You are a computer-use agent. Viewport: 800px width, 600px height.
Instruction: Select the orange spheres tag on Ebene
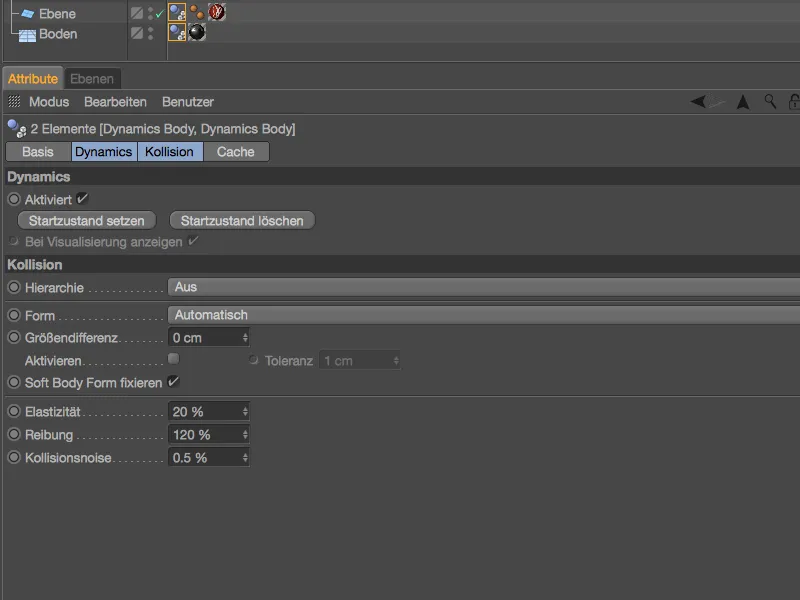click(197, 12)
